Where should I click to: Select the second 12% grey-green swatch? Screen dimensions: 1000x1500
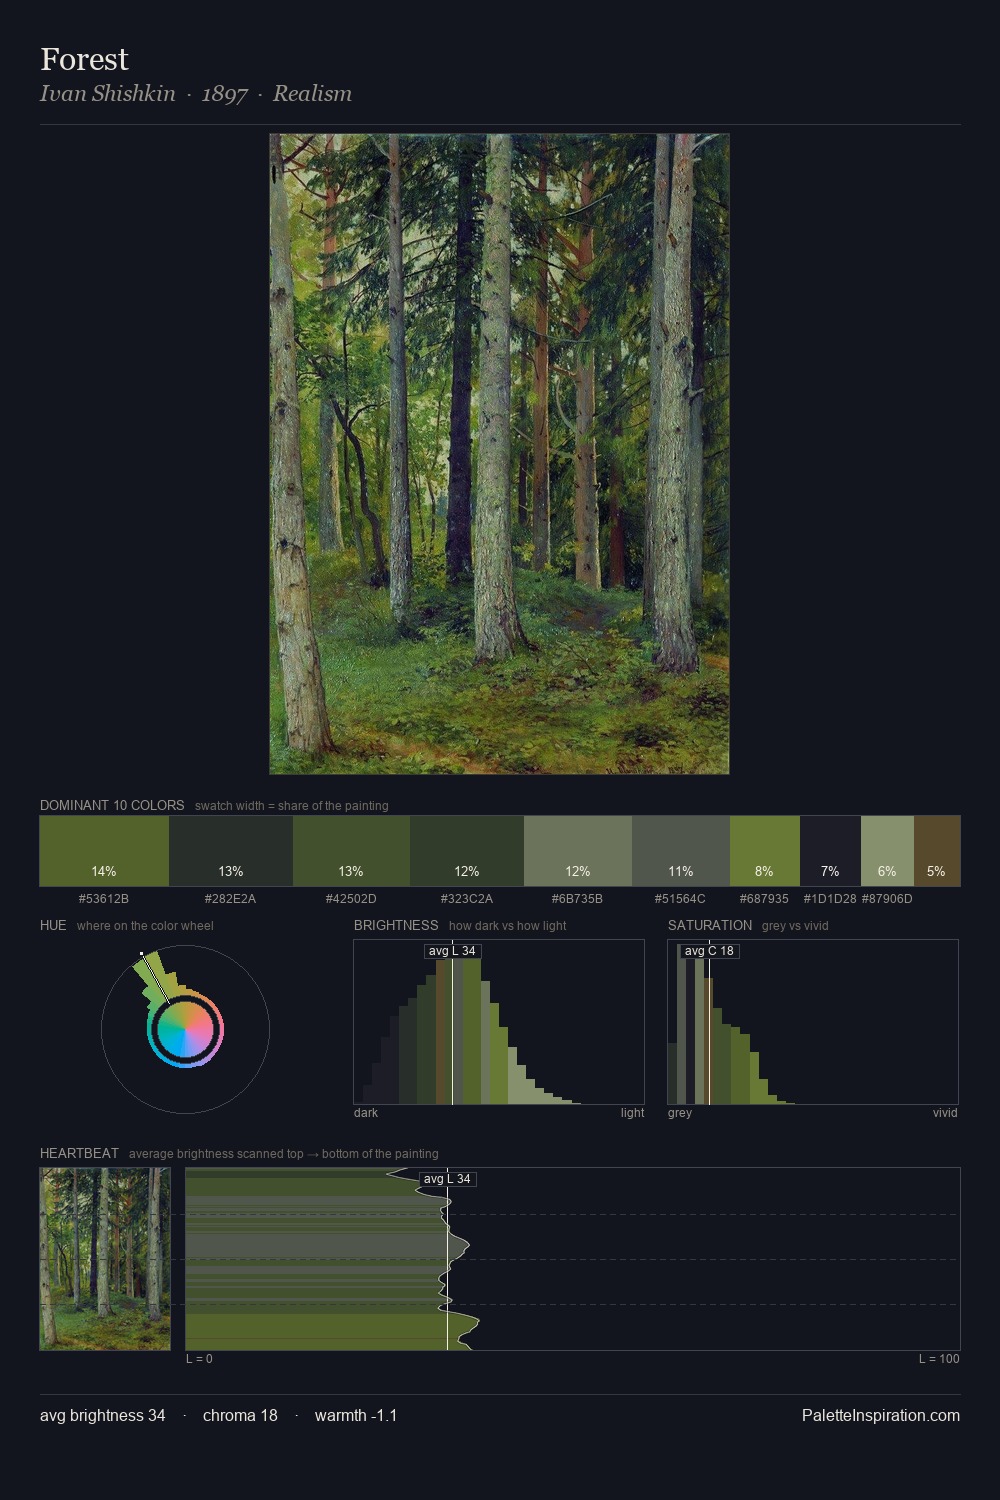[578, 851]
